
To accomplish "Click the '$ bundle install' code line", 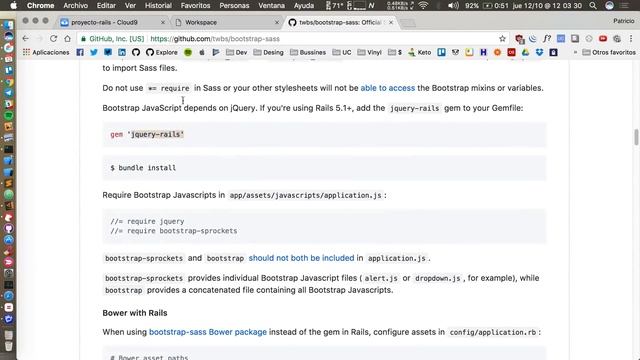I will coord(143,168).
